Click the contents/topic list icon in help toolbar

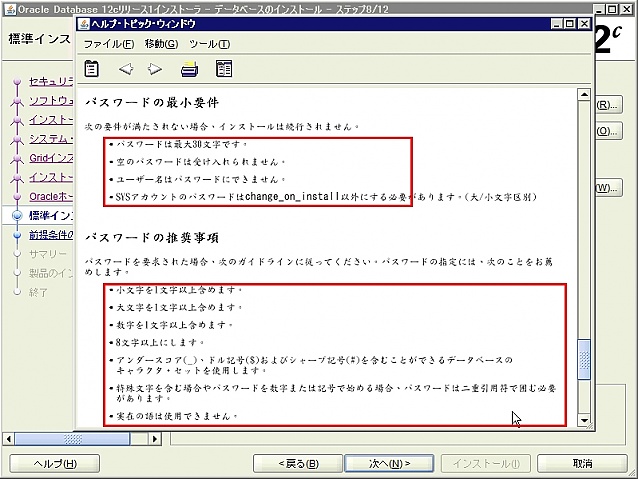[x=92, y=68]
